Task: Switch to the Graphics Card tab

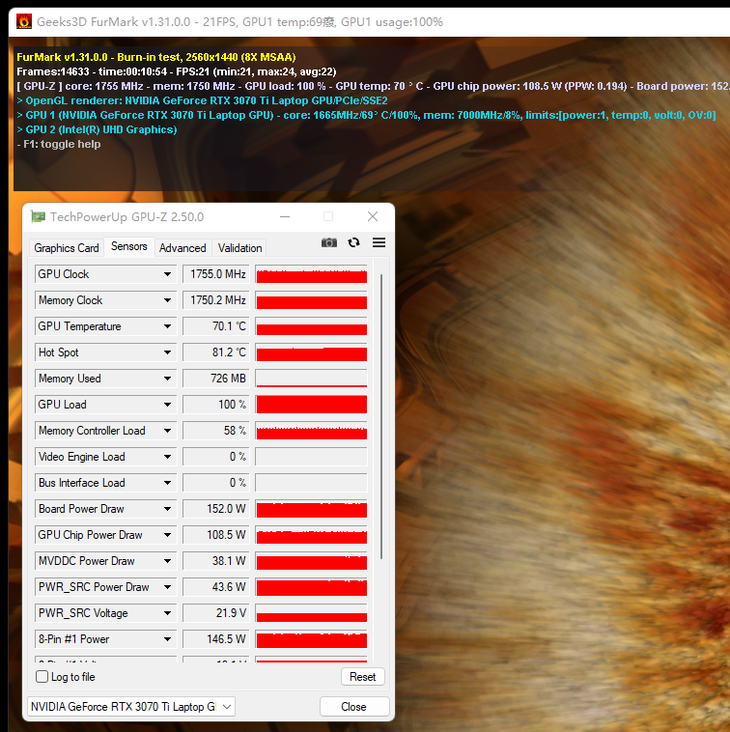Action: (66, 248)
